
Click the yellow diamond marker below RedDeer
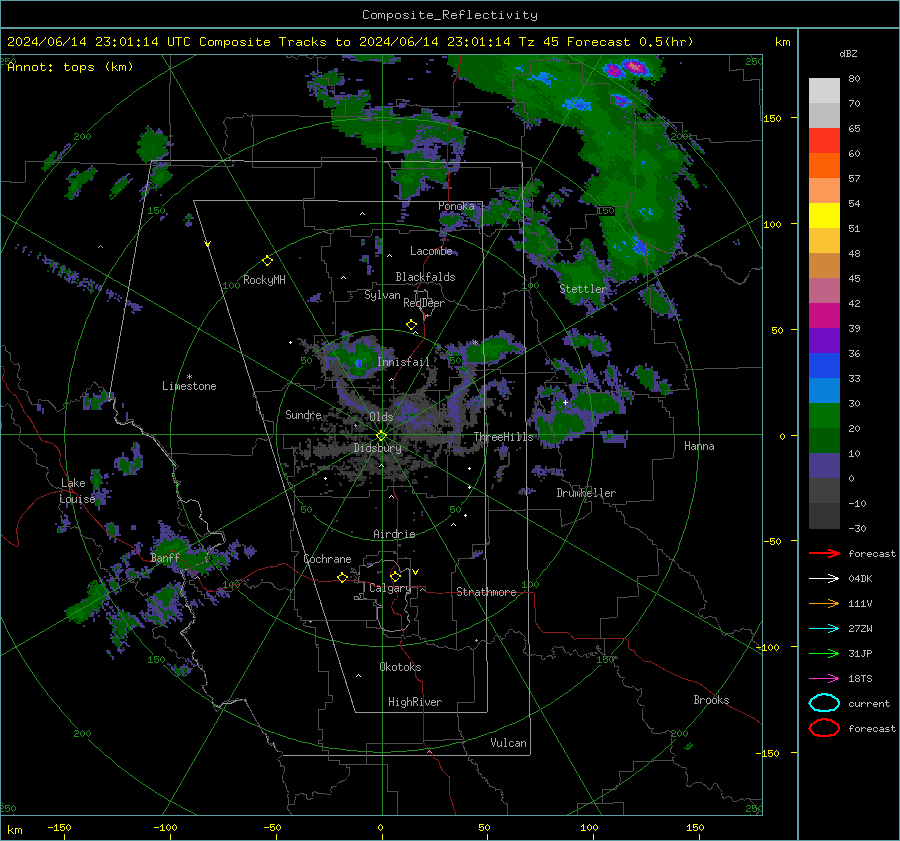[411, 325]
